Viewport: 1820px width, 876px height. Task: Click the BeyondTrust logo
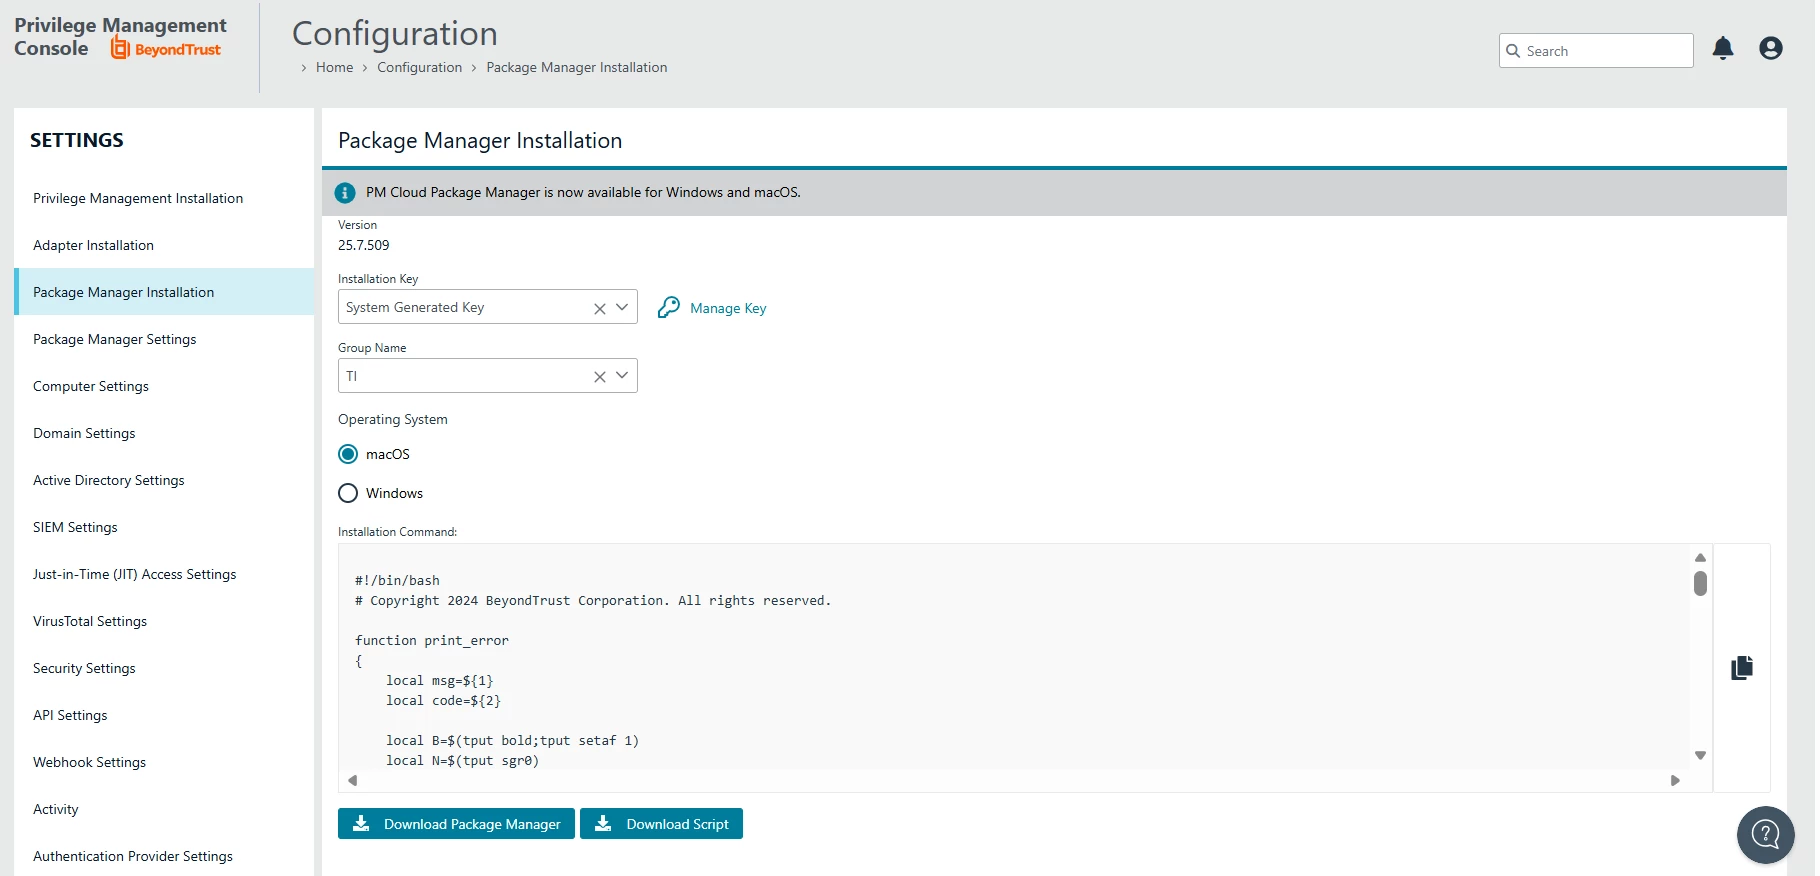click(165, 48)
